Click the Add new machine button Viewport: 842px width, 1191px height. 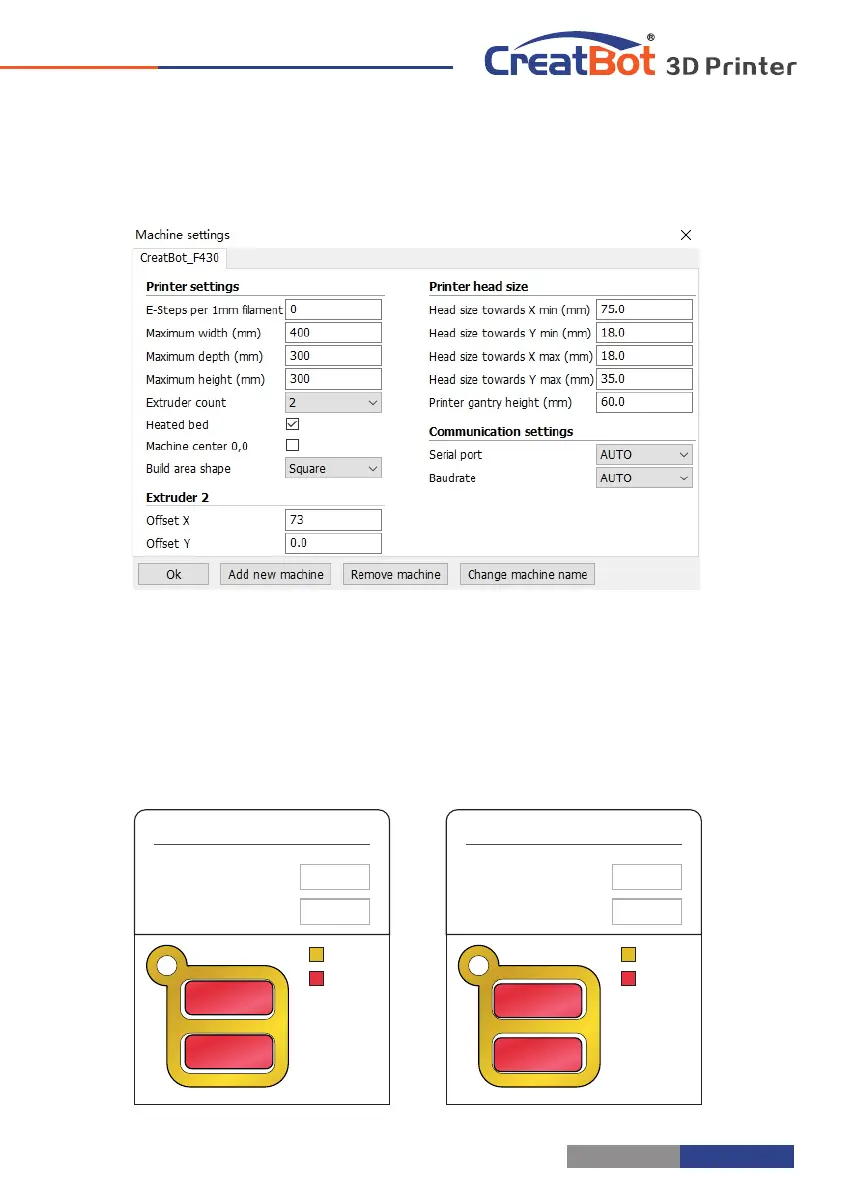tap(276, 575)
